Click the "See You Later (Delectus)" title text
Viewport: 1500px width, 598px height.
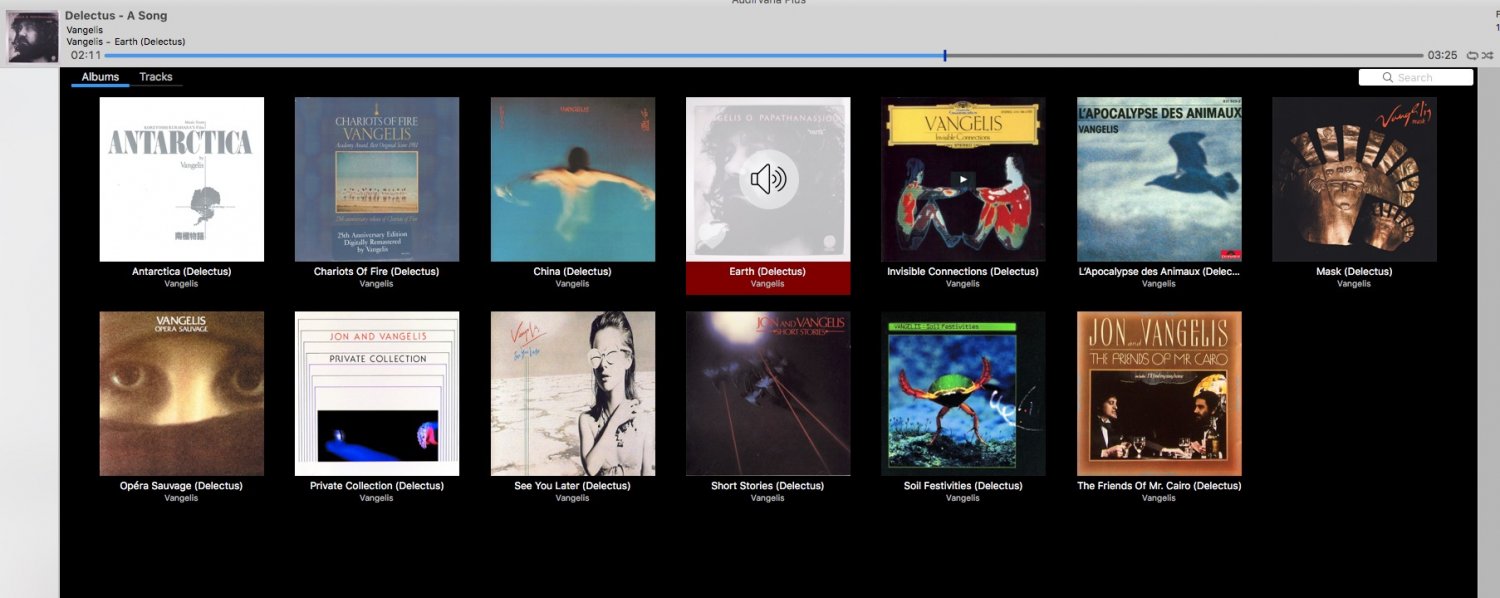[x=573, y=486]
